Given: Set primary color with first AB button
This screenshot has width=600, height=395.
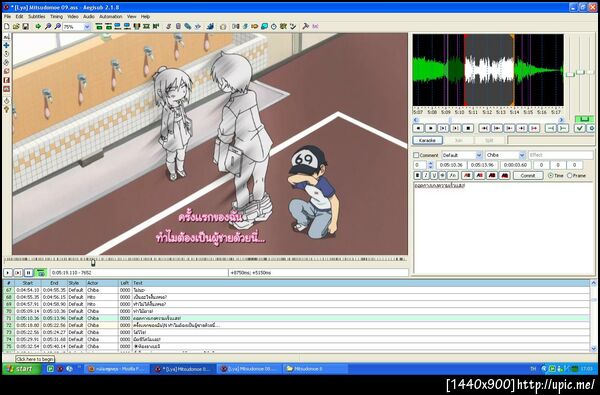Looking at the screenshot, I should coord(467,175).
